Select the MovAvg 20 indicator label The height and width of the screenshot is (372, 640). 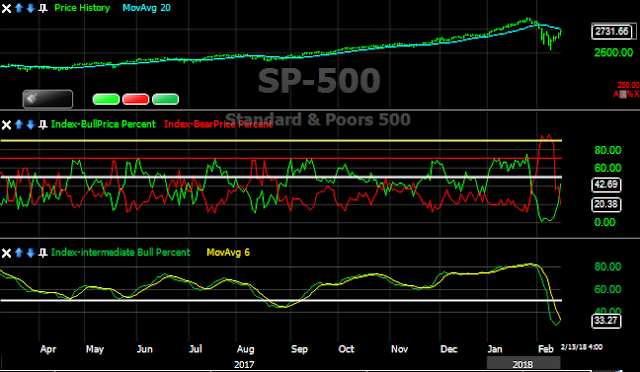(x=147, y=8)
